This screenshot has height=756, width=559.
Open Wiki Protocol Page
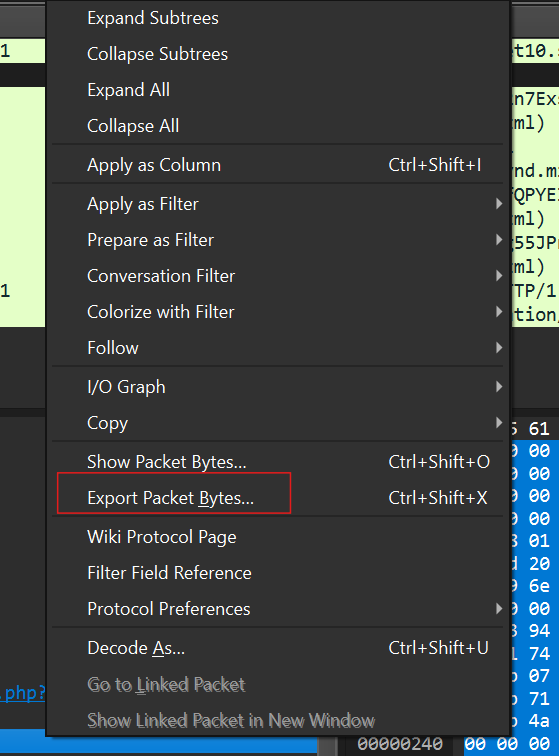277,537
